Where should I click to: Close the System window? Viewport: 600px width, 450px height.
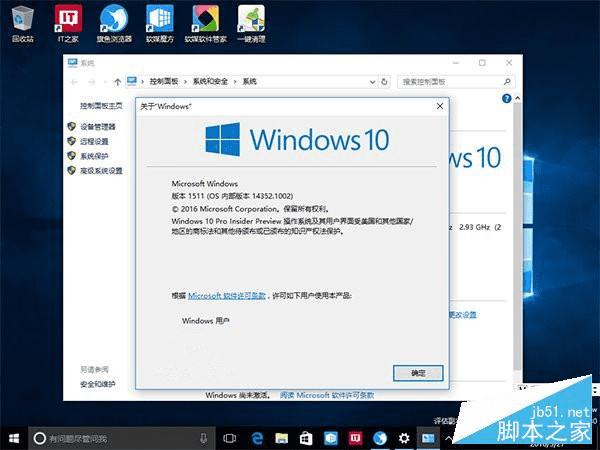click(509, 62)
